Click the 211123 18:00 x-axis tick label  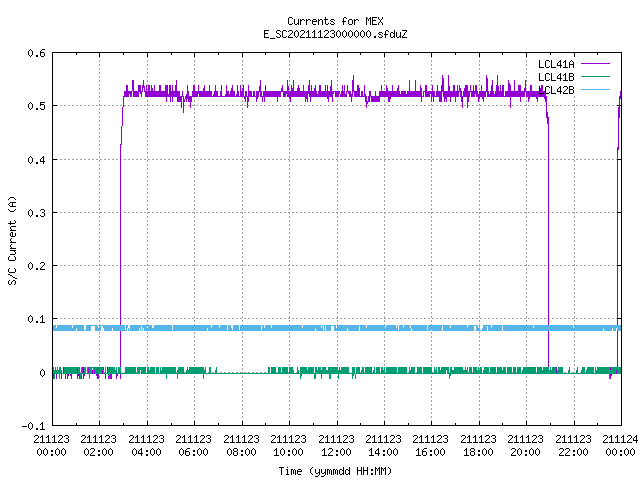[x=478, y=446]
